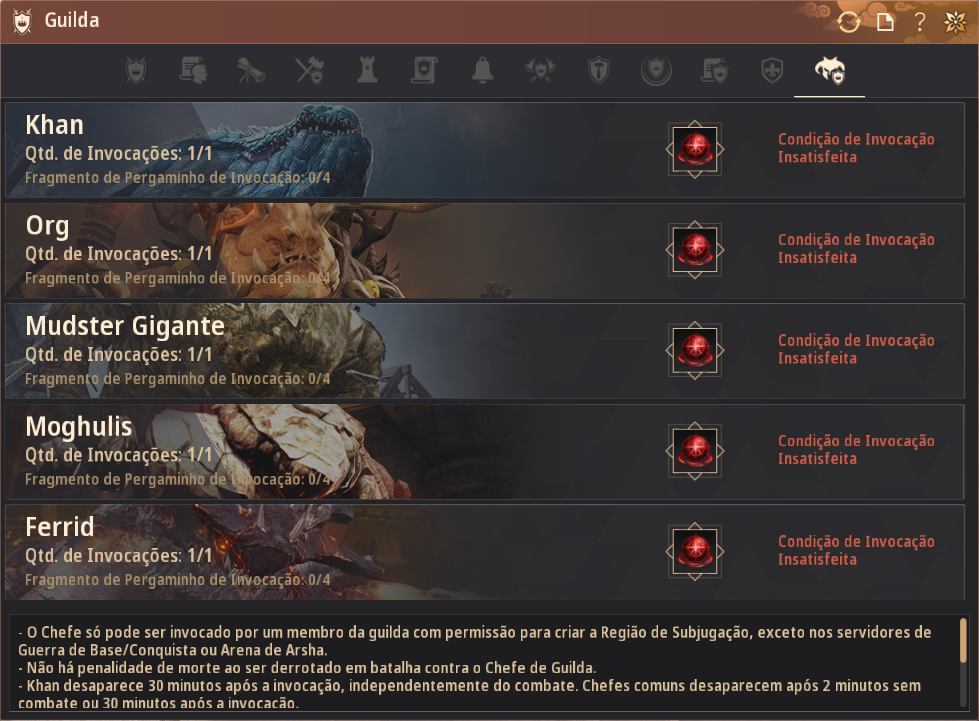
Task: Select the Khan boss banner row
Action: pyautogui.click(x=485, y=150)
